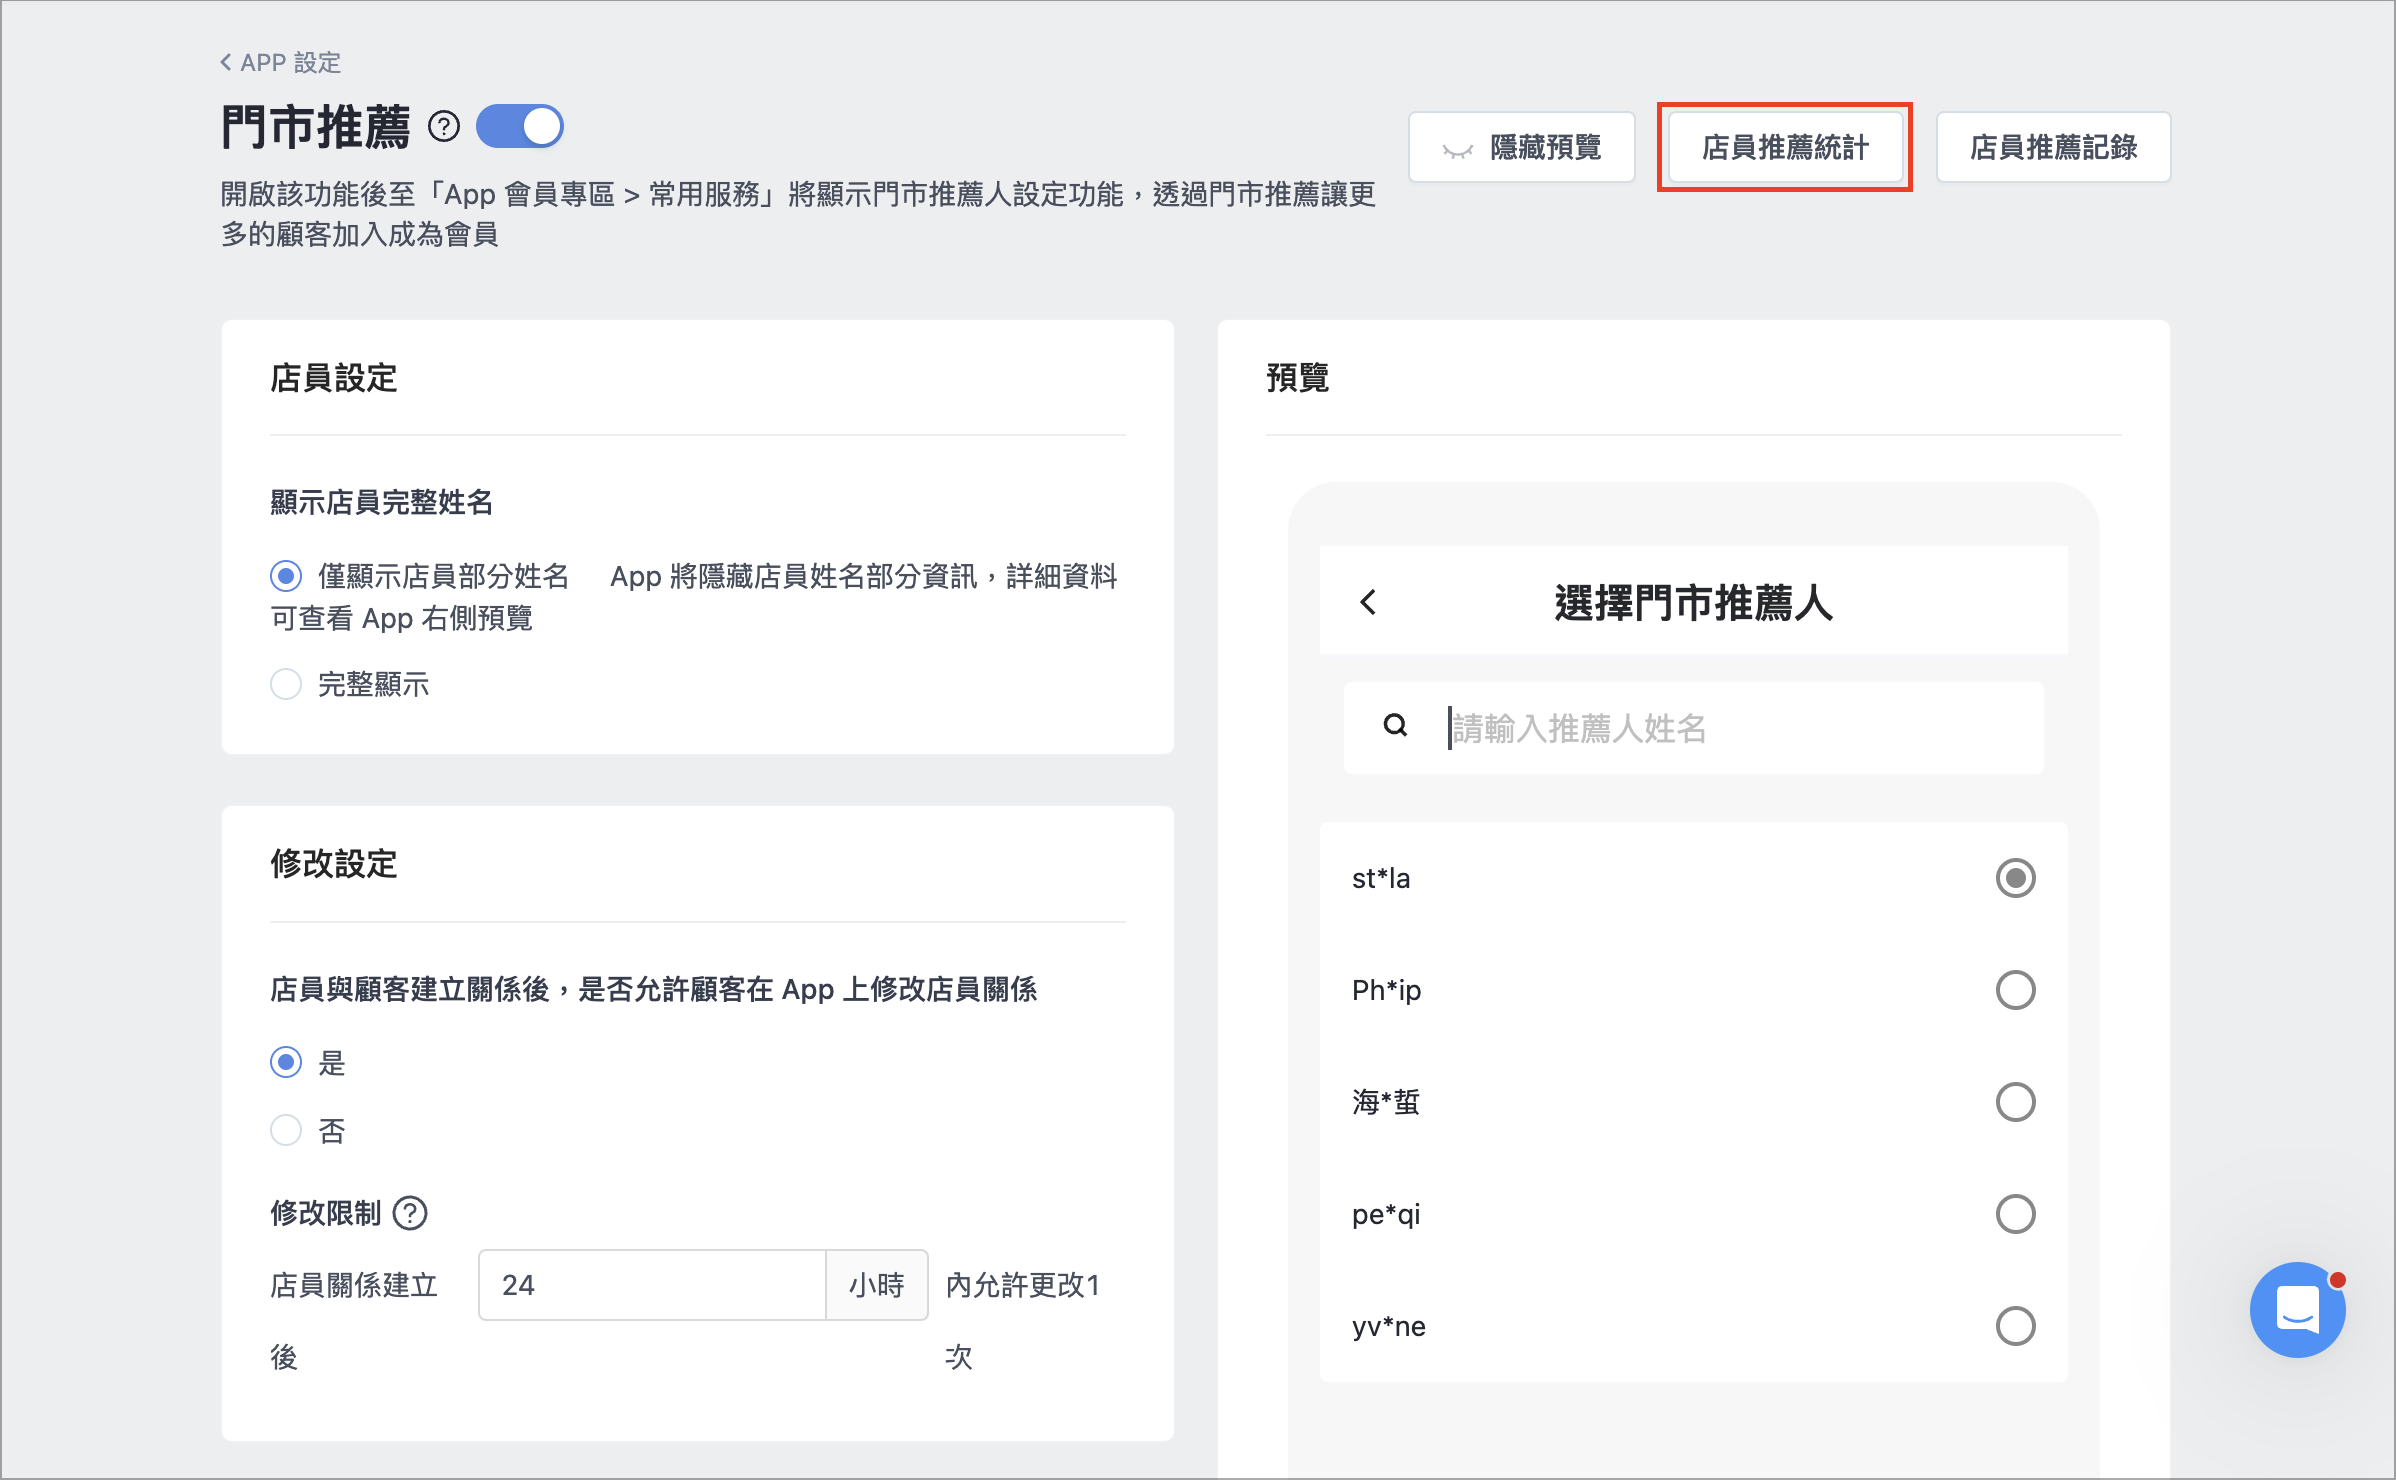Open 店員推薦統計 page
The image size is (2396, 1480).
pyautogui.click(x=1785, y=147)
